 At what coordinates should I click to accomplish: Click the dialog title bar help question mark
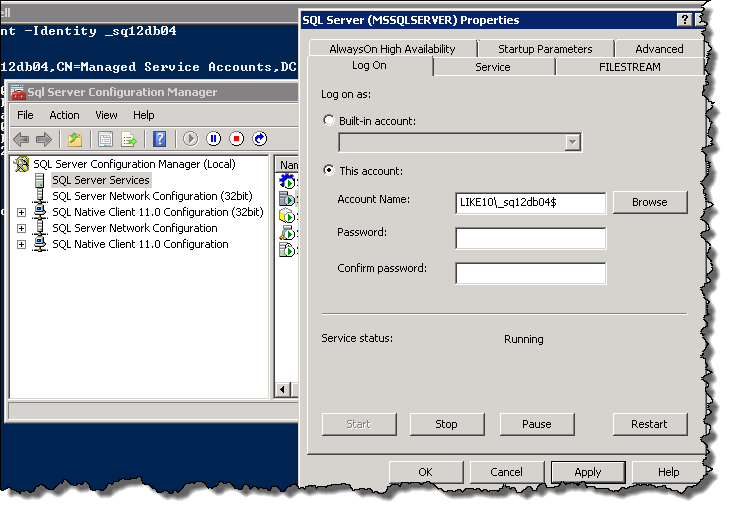[684, 20]
